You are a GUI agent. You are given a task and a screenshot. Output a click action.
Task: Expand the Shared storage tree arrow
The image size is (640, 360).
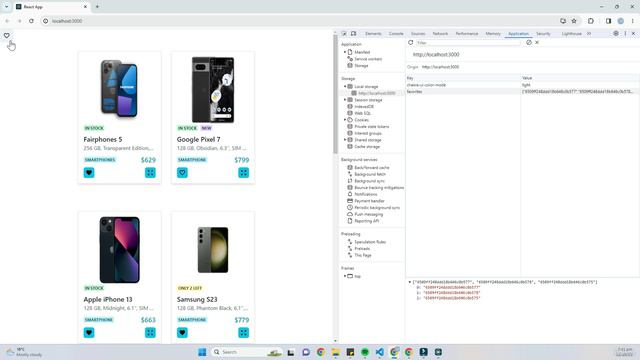[345, 140]
